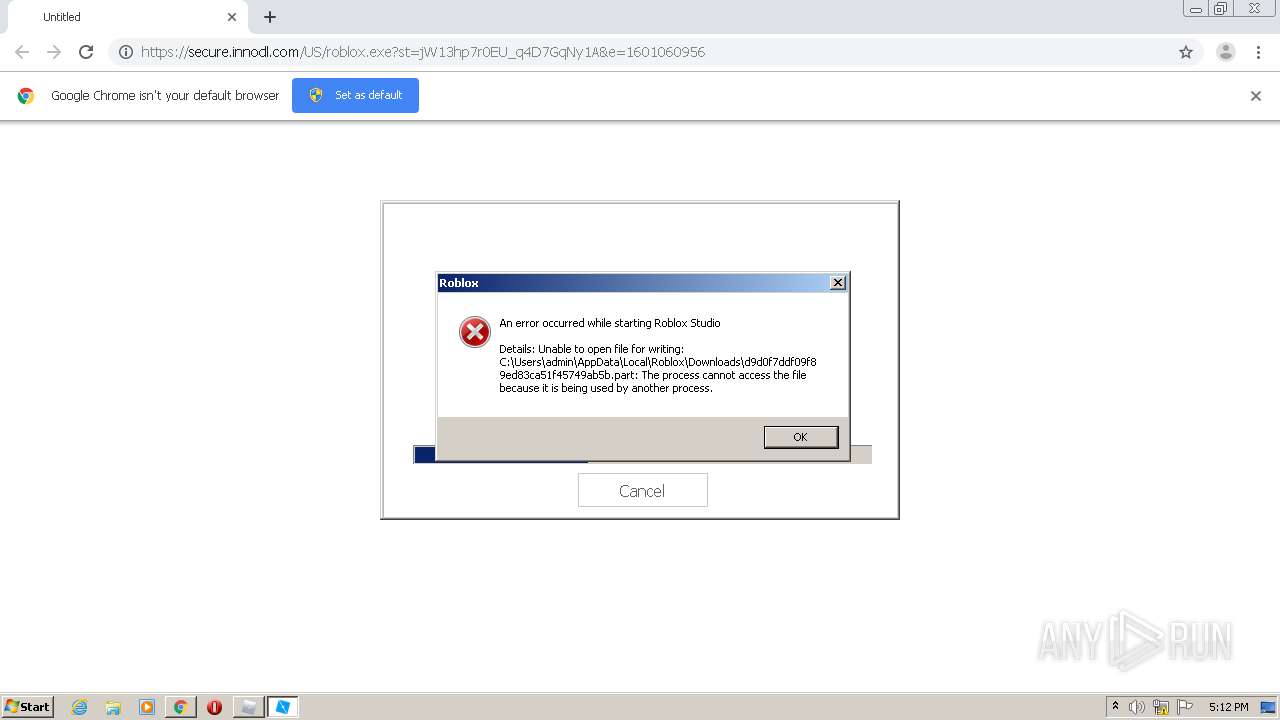Reload the page with refresh icon
Screen dimensions: 1280x720
[86, 52]
